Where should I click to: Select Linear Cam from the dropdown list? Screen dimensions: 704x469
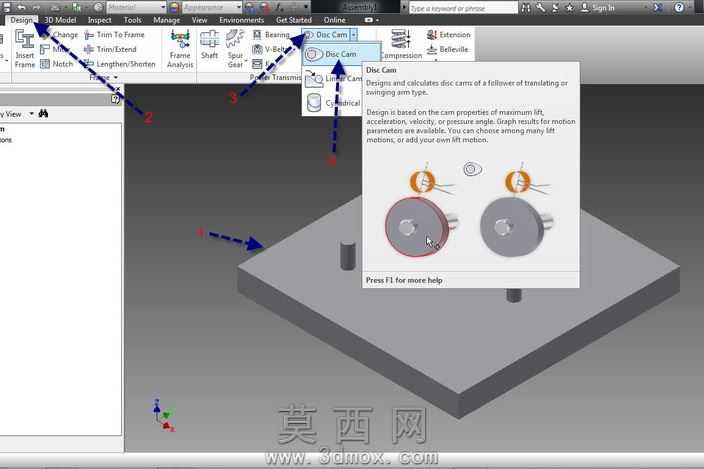(x=333, y=79)
